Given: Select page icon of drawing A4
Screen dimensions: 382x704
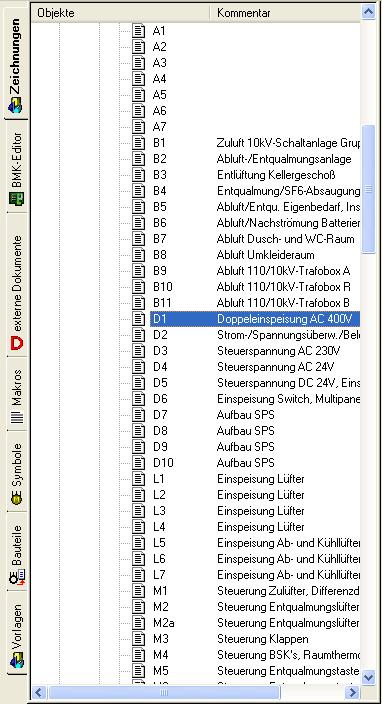Looking at the screenshot, I should [x=139, y=79].
